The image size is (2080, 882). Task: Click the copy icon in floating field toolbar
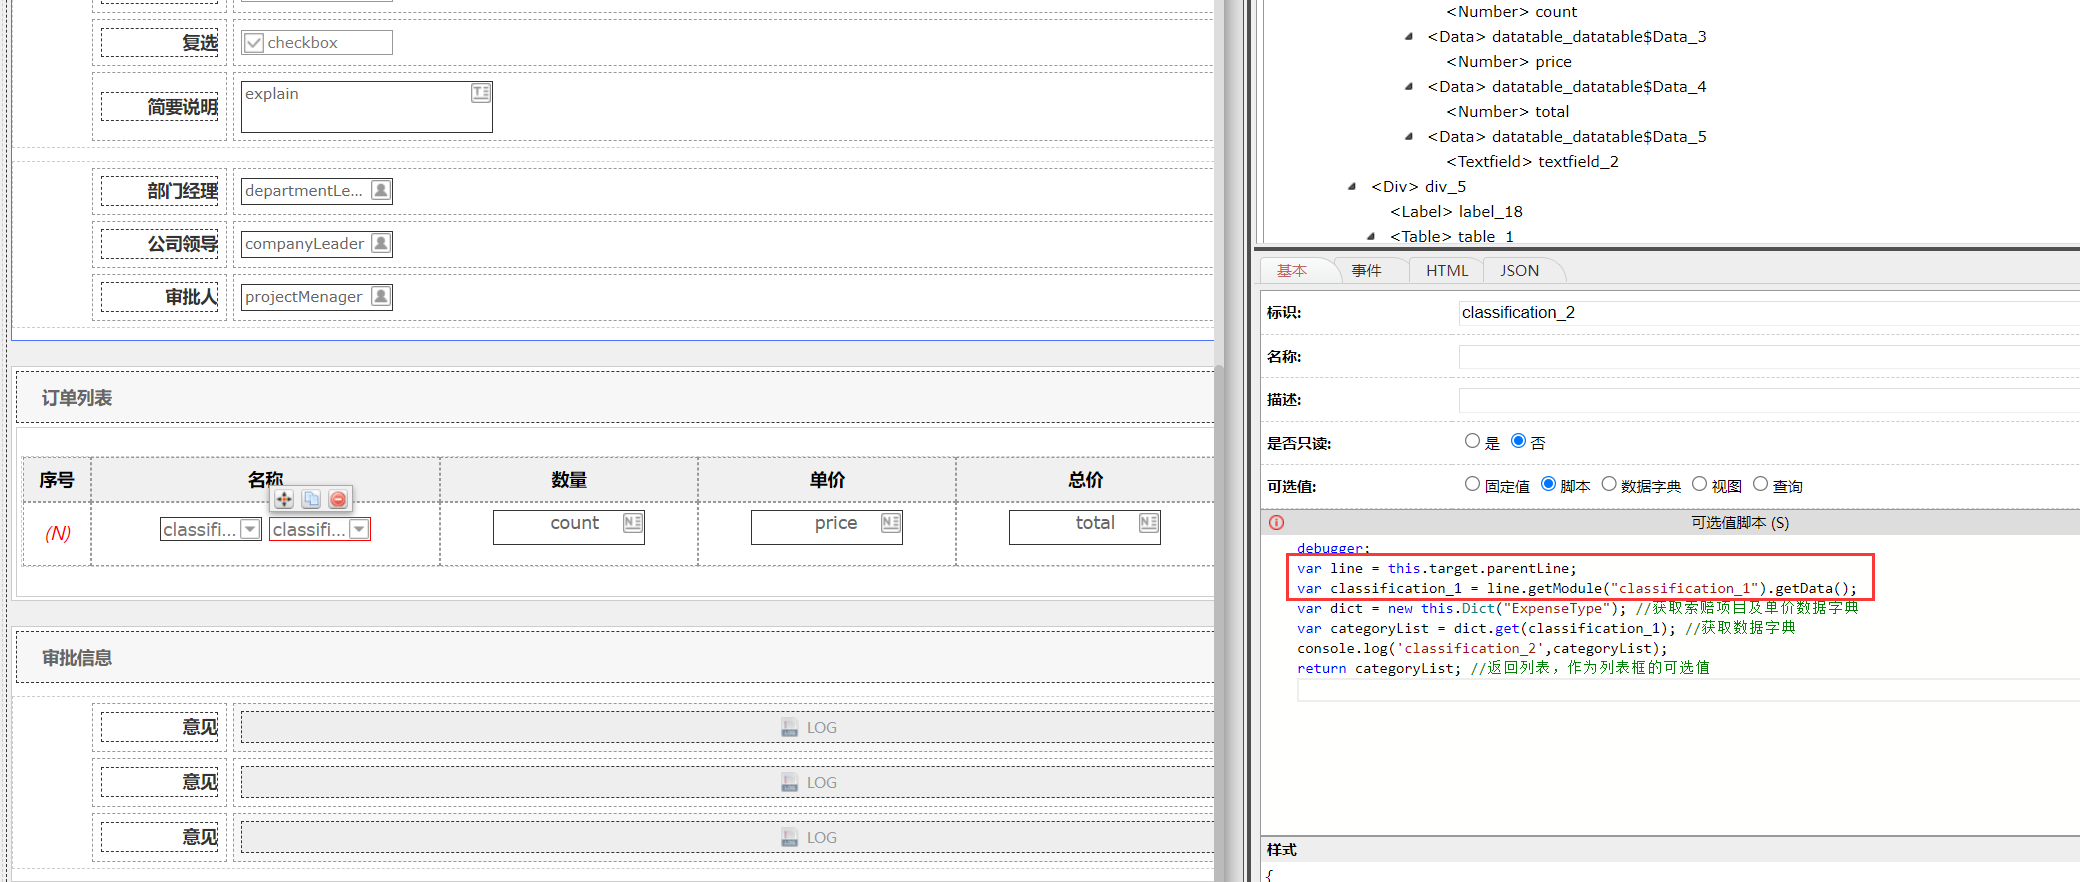[x=311, y=499]
